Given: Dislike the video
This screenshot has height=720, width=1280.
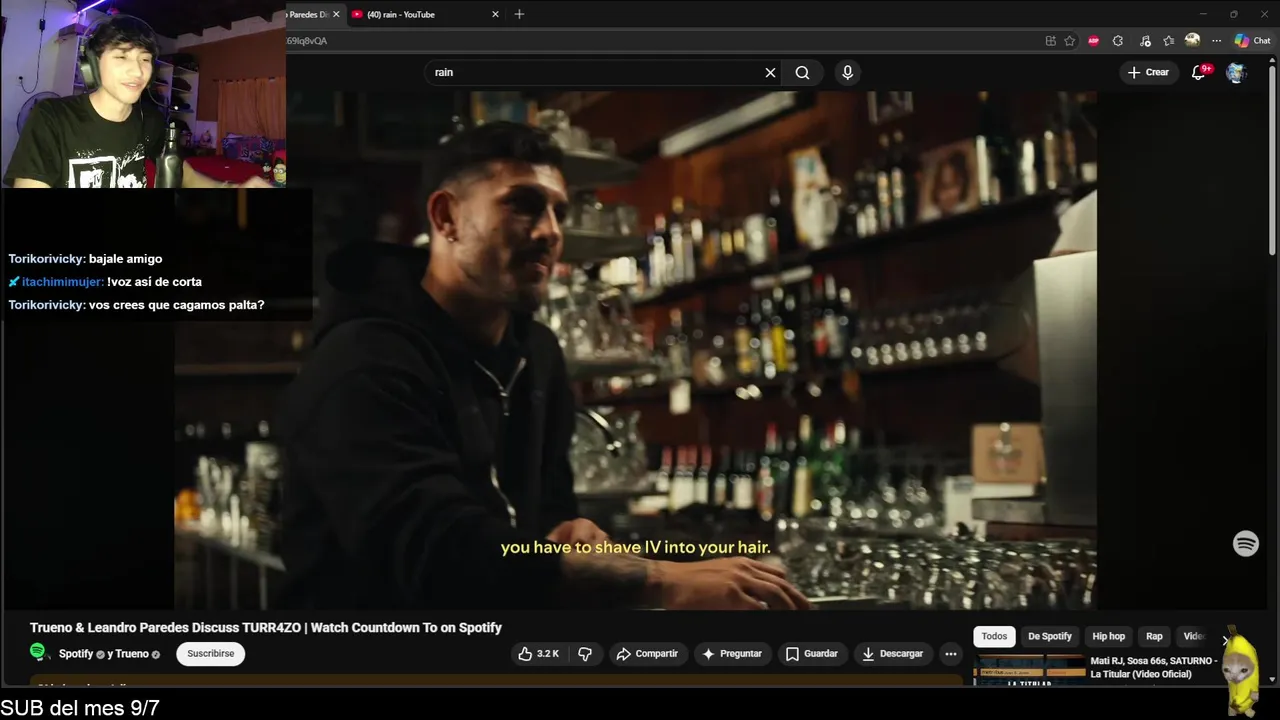Looking at the screenshot, I should pyautogui.click(x=585, y=653).
